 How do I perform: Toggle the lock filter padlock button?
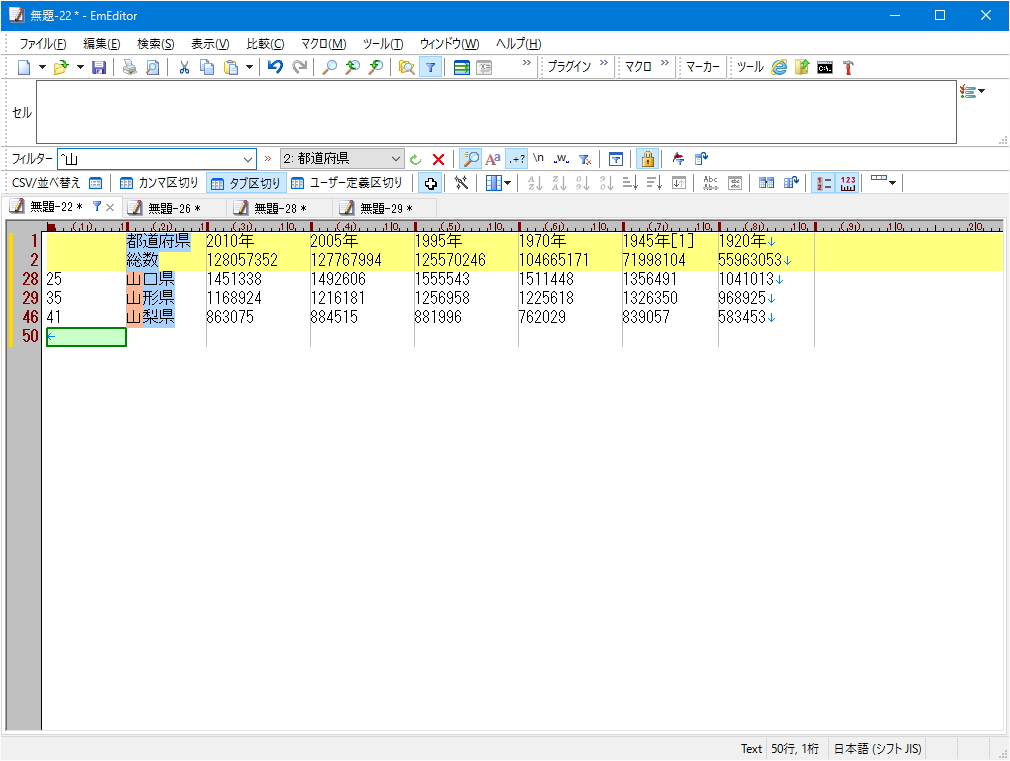click(647, 159)
